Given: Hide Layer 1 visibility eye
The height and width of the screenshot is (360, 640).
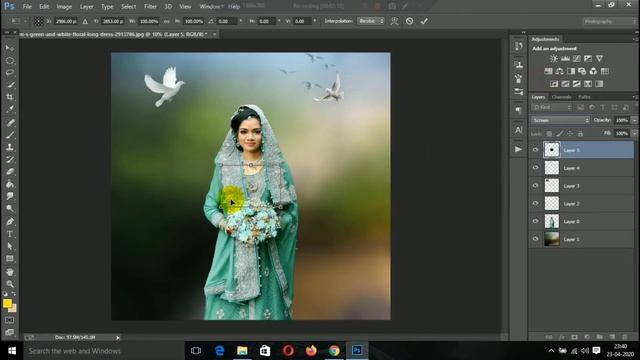Looking at the screenshot, I should [x=536, y=239].
